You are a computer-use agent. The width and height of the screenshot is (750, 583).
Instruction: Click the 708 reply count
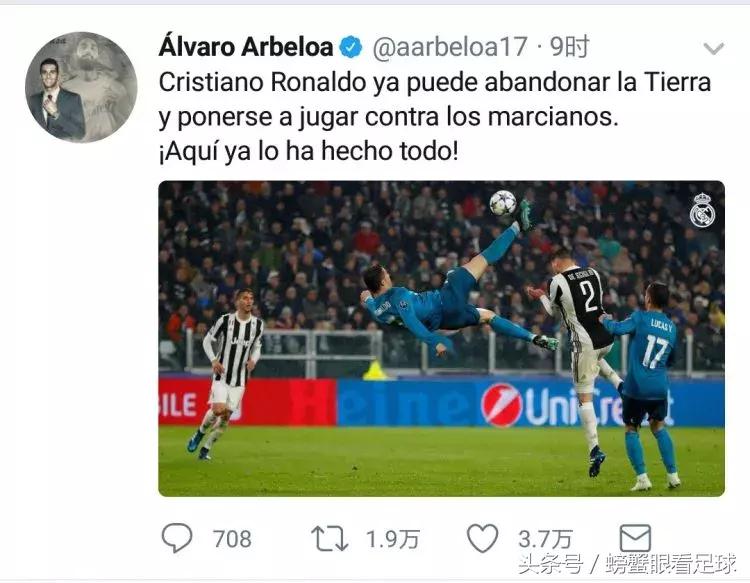click(232, 539)
